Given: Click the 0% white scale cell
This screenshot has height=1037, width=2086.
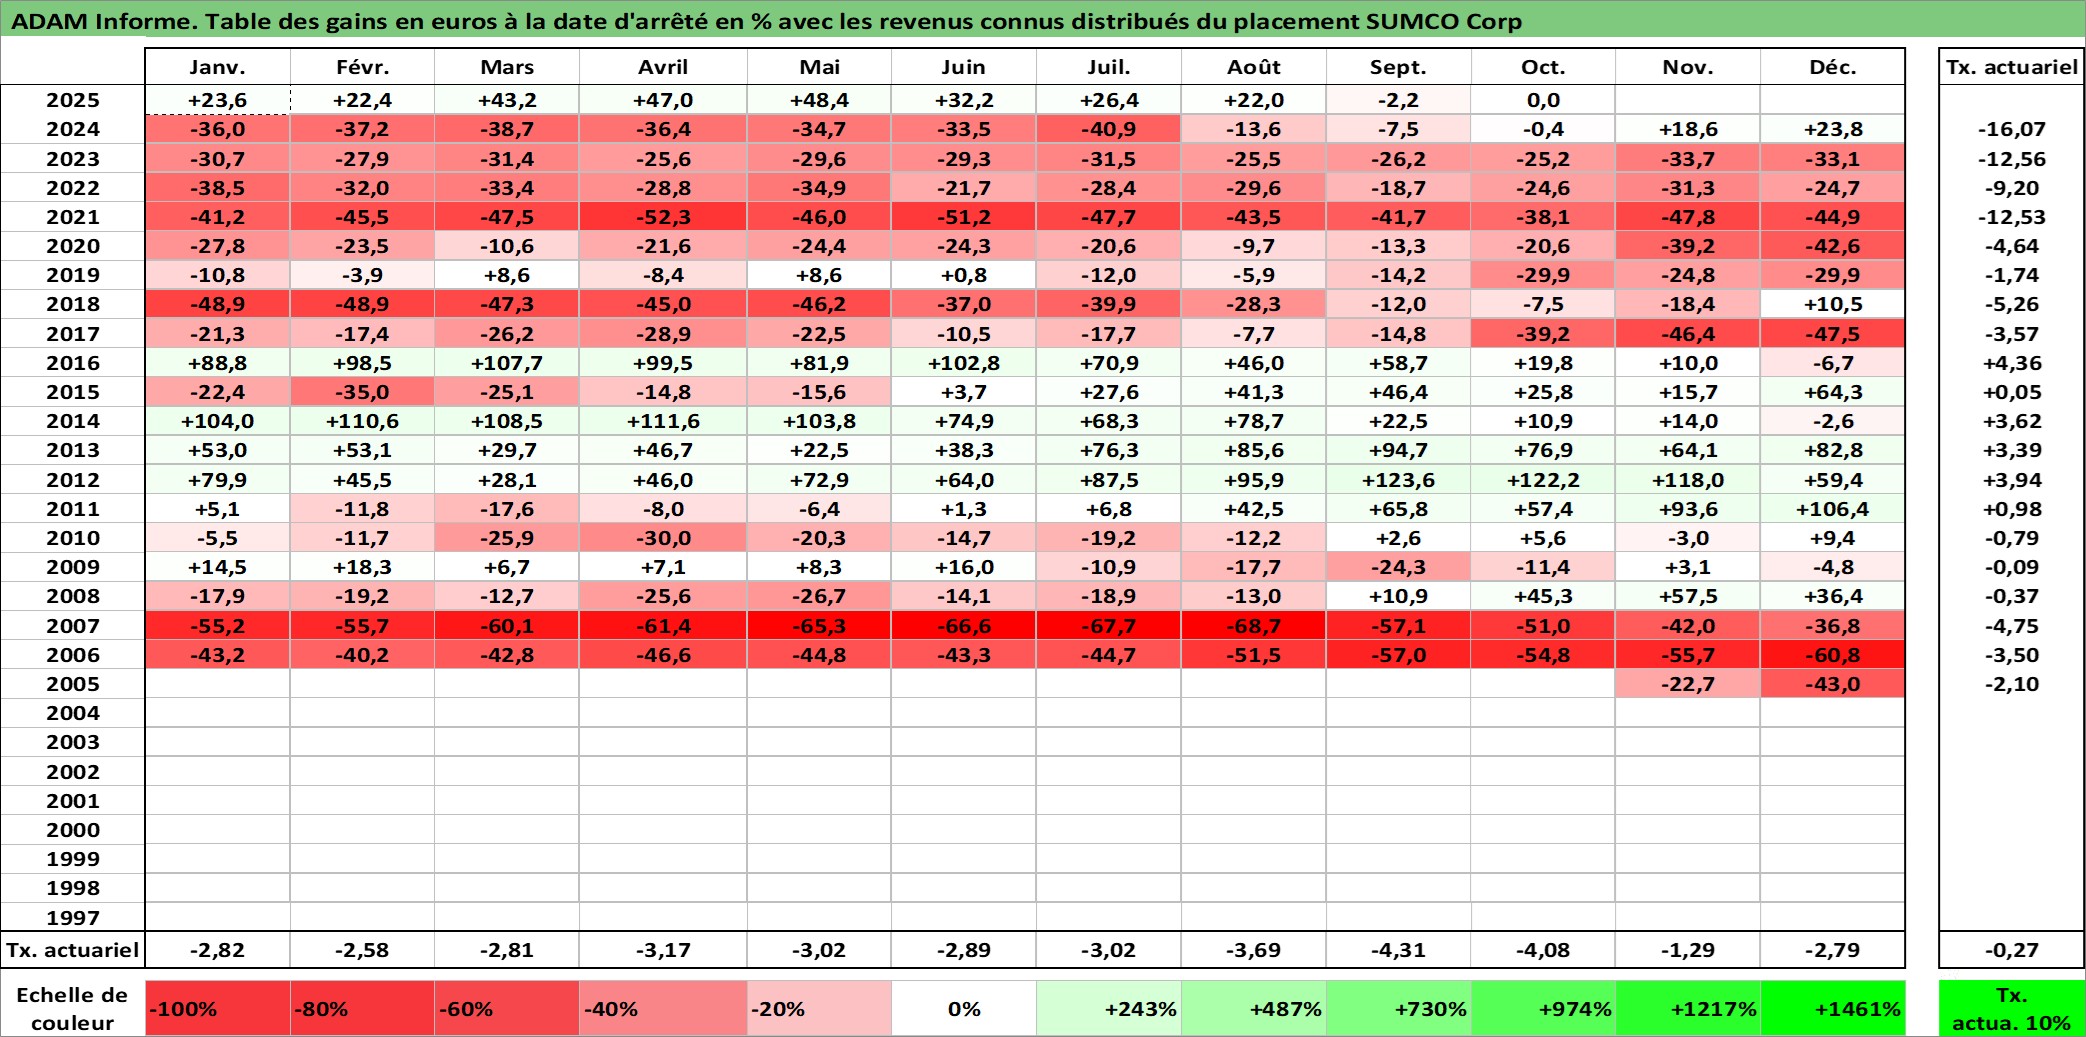Looking at the screenshot, I should tap(964, 1008).
